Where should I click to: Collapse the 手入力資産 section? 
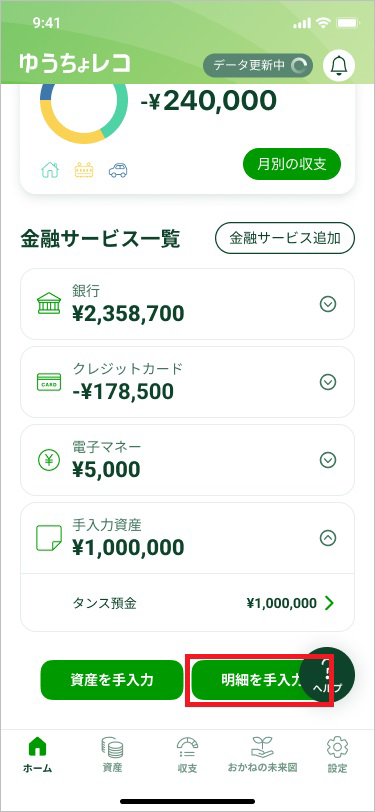[327, 538]
